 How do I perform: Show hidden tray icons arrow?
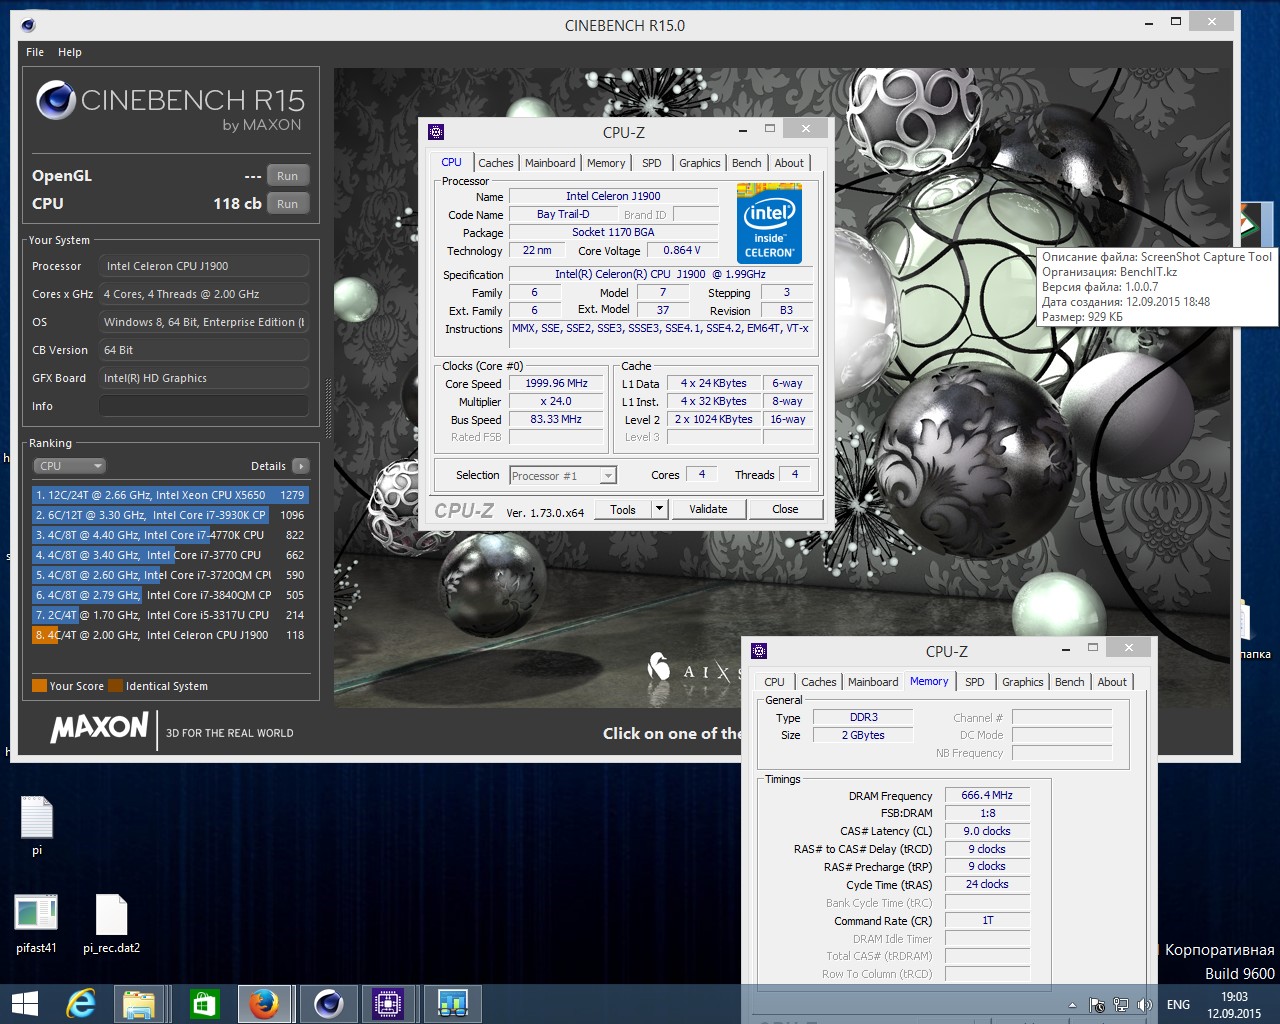[1073, 1005]
